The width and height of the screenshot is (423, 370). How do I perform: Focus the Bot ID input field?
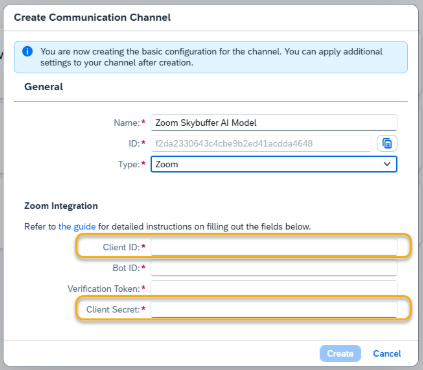click(x=274, y=268)
